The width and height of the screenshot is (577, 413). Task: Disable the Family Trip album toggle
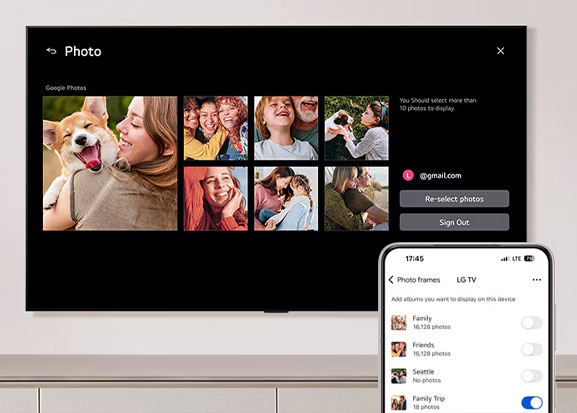point(531,403)
